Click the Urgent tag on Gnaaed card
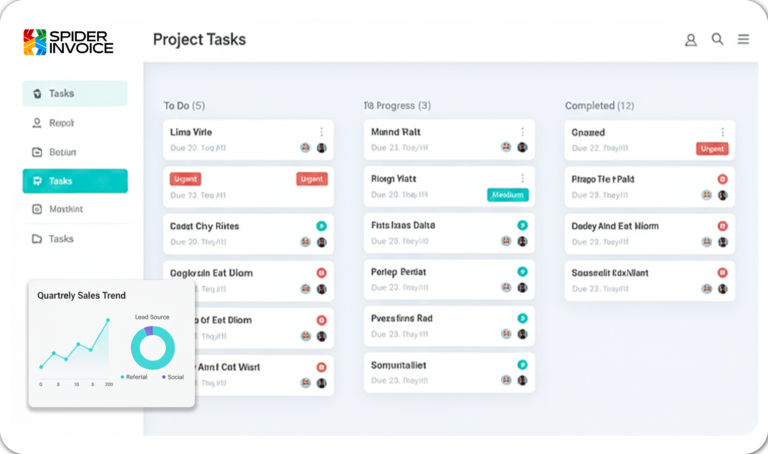Image resolution: width=768 pixels, height=454 pixels. click(x=712, y=148)
